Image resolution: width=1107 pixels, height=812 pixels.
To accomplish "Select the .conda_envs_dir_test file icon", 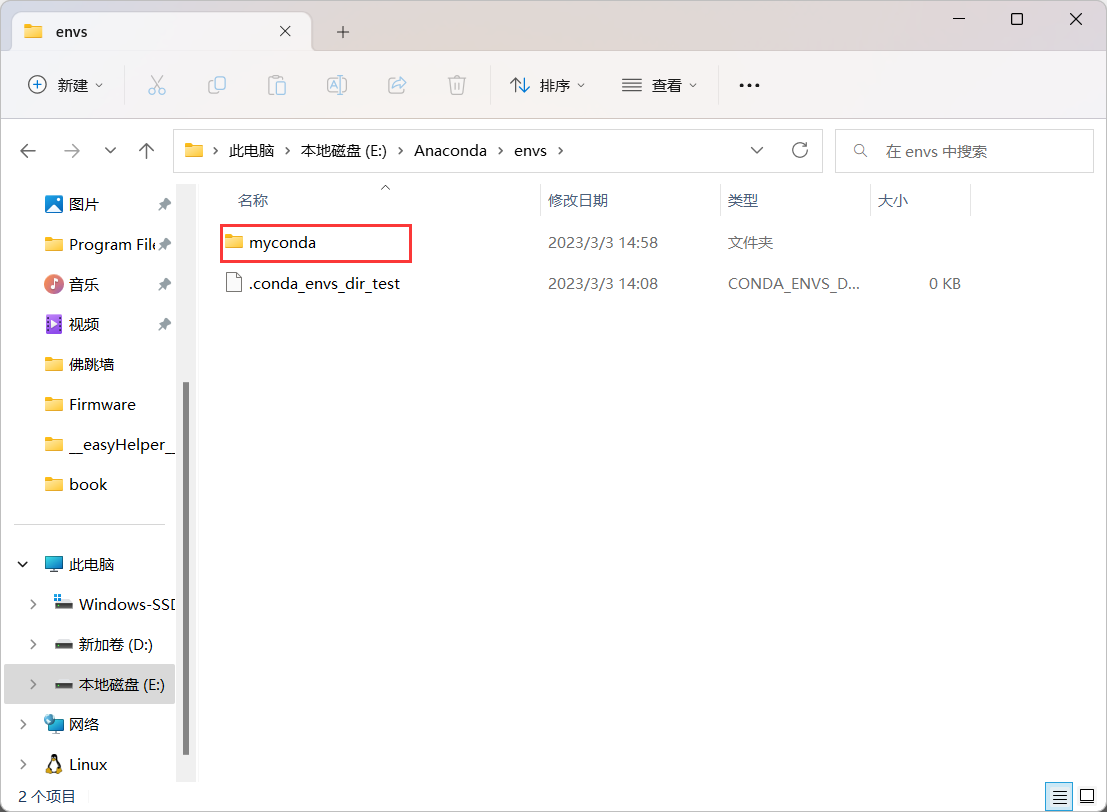I will [x=234, y=282].
